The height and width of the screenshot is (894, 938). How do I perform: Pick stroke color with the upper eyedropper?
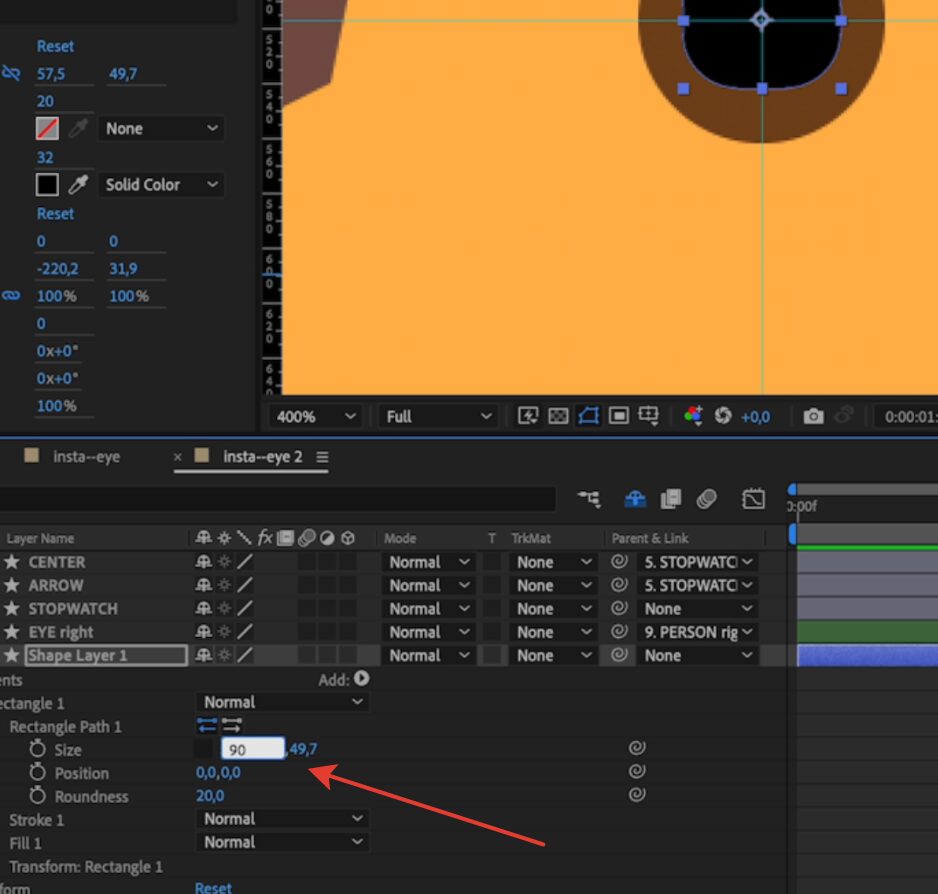[78, 128]
